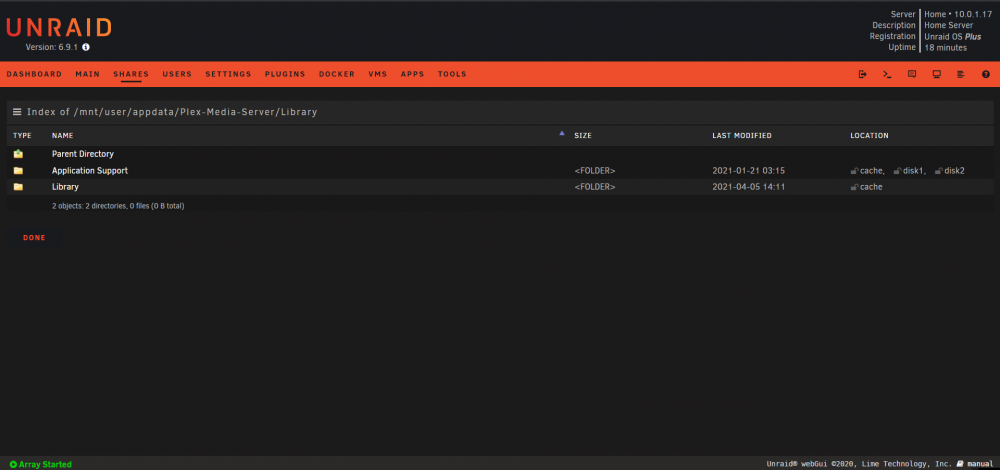
Task: Sort by the Last Modified column header
Action: tap(742, 136)
